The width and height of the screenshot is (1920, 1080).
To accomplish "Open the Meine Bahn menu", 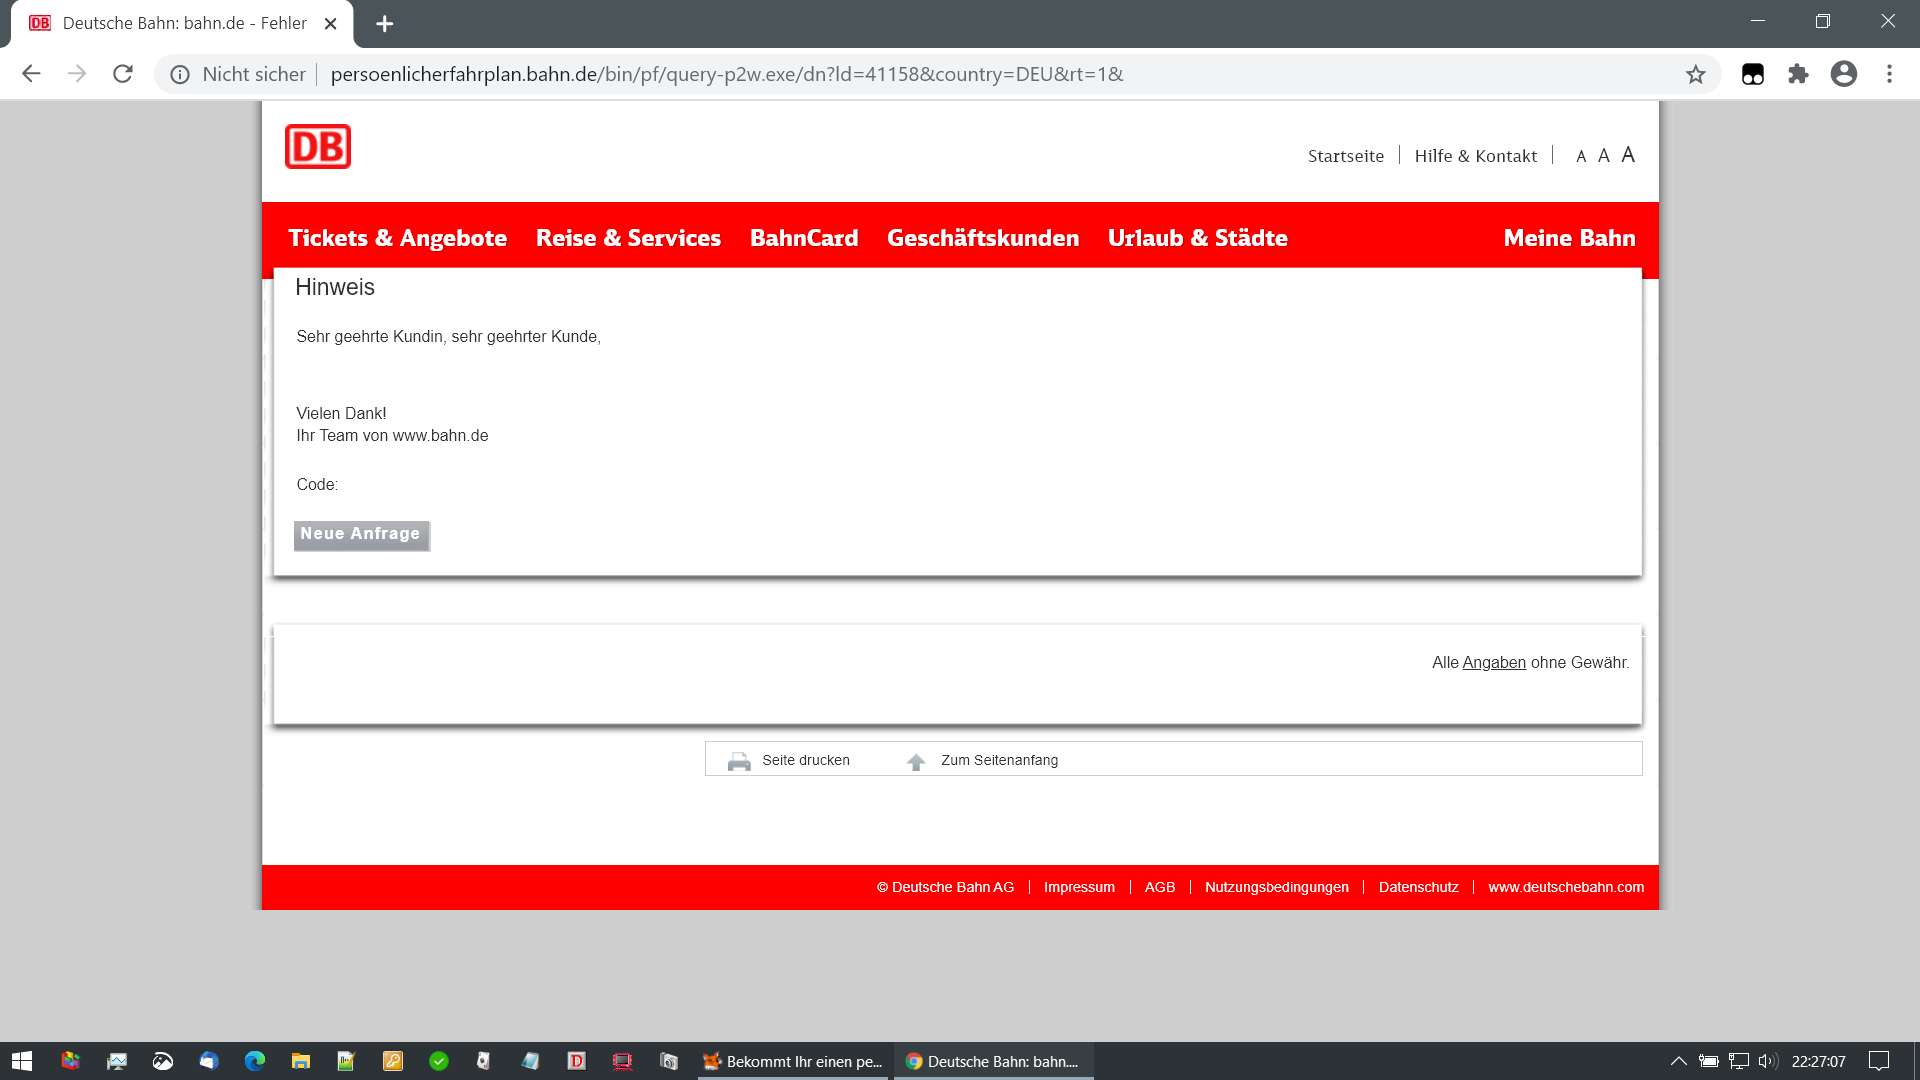I will pos(1569,238).
